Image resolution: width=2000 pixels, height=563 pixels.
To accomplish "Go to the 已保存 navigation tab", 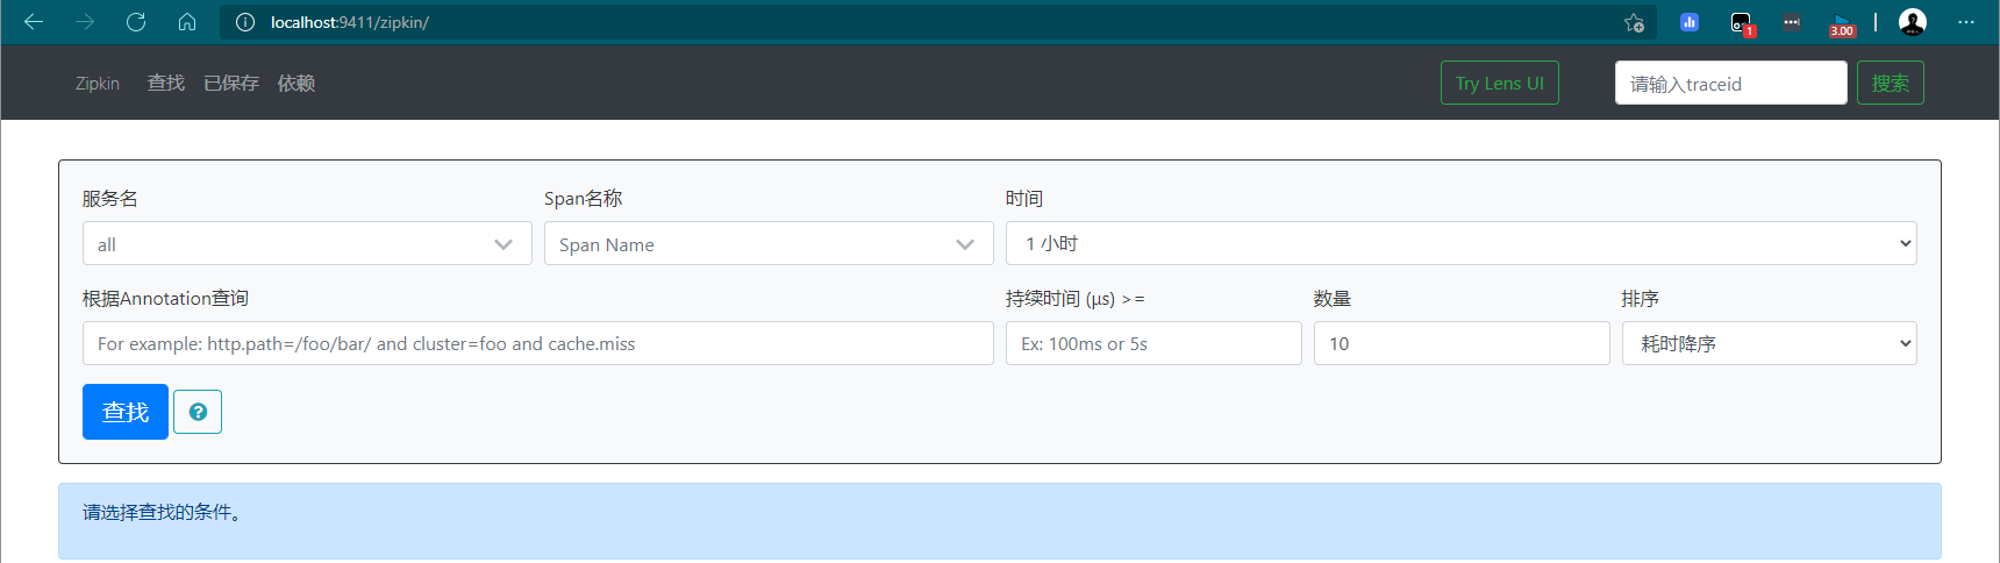I will (231, 83).
